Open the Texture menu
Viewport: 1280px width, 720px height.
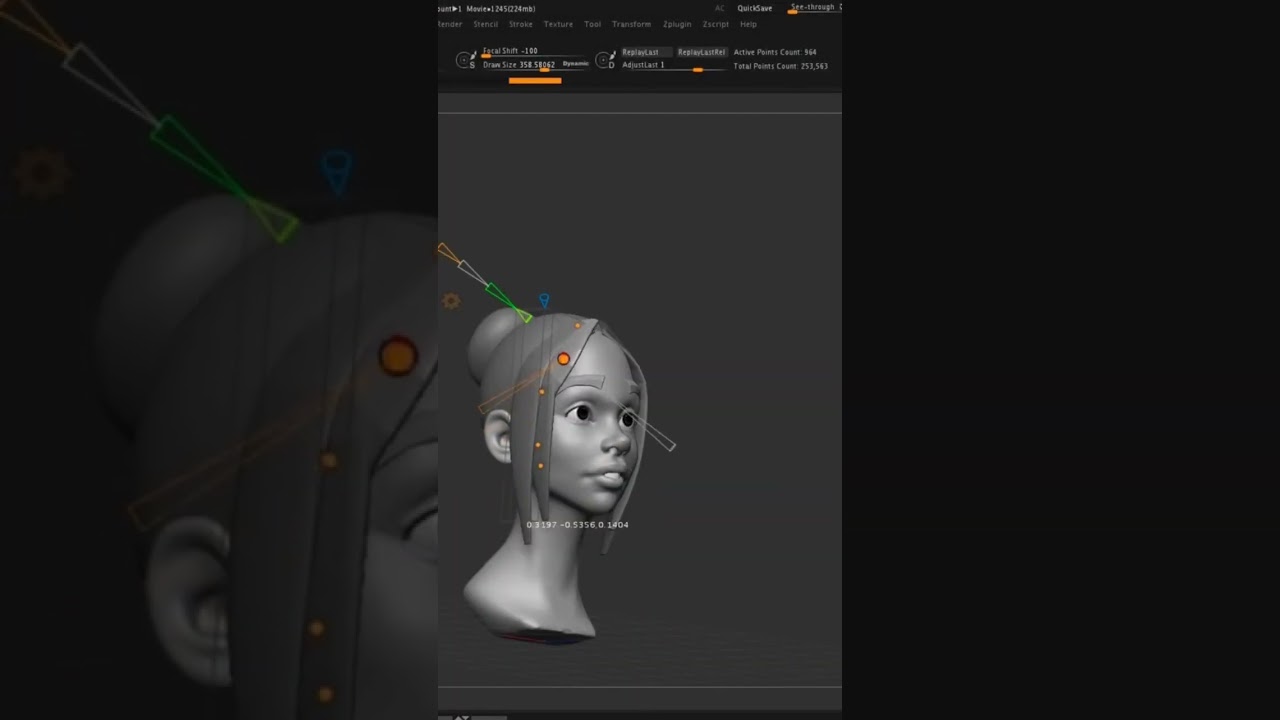(x=558, y=24)
